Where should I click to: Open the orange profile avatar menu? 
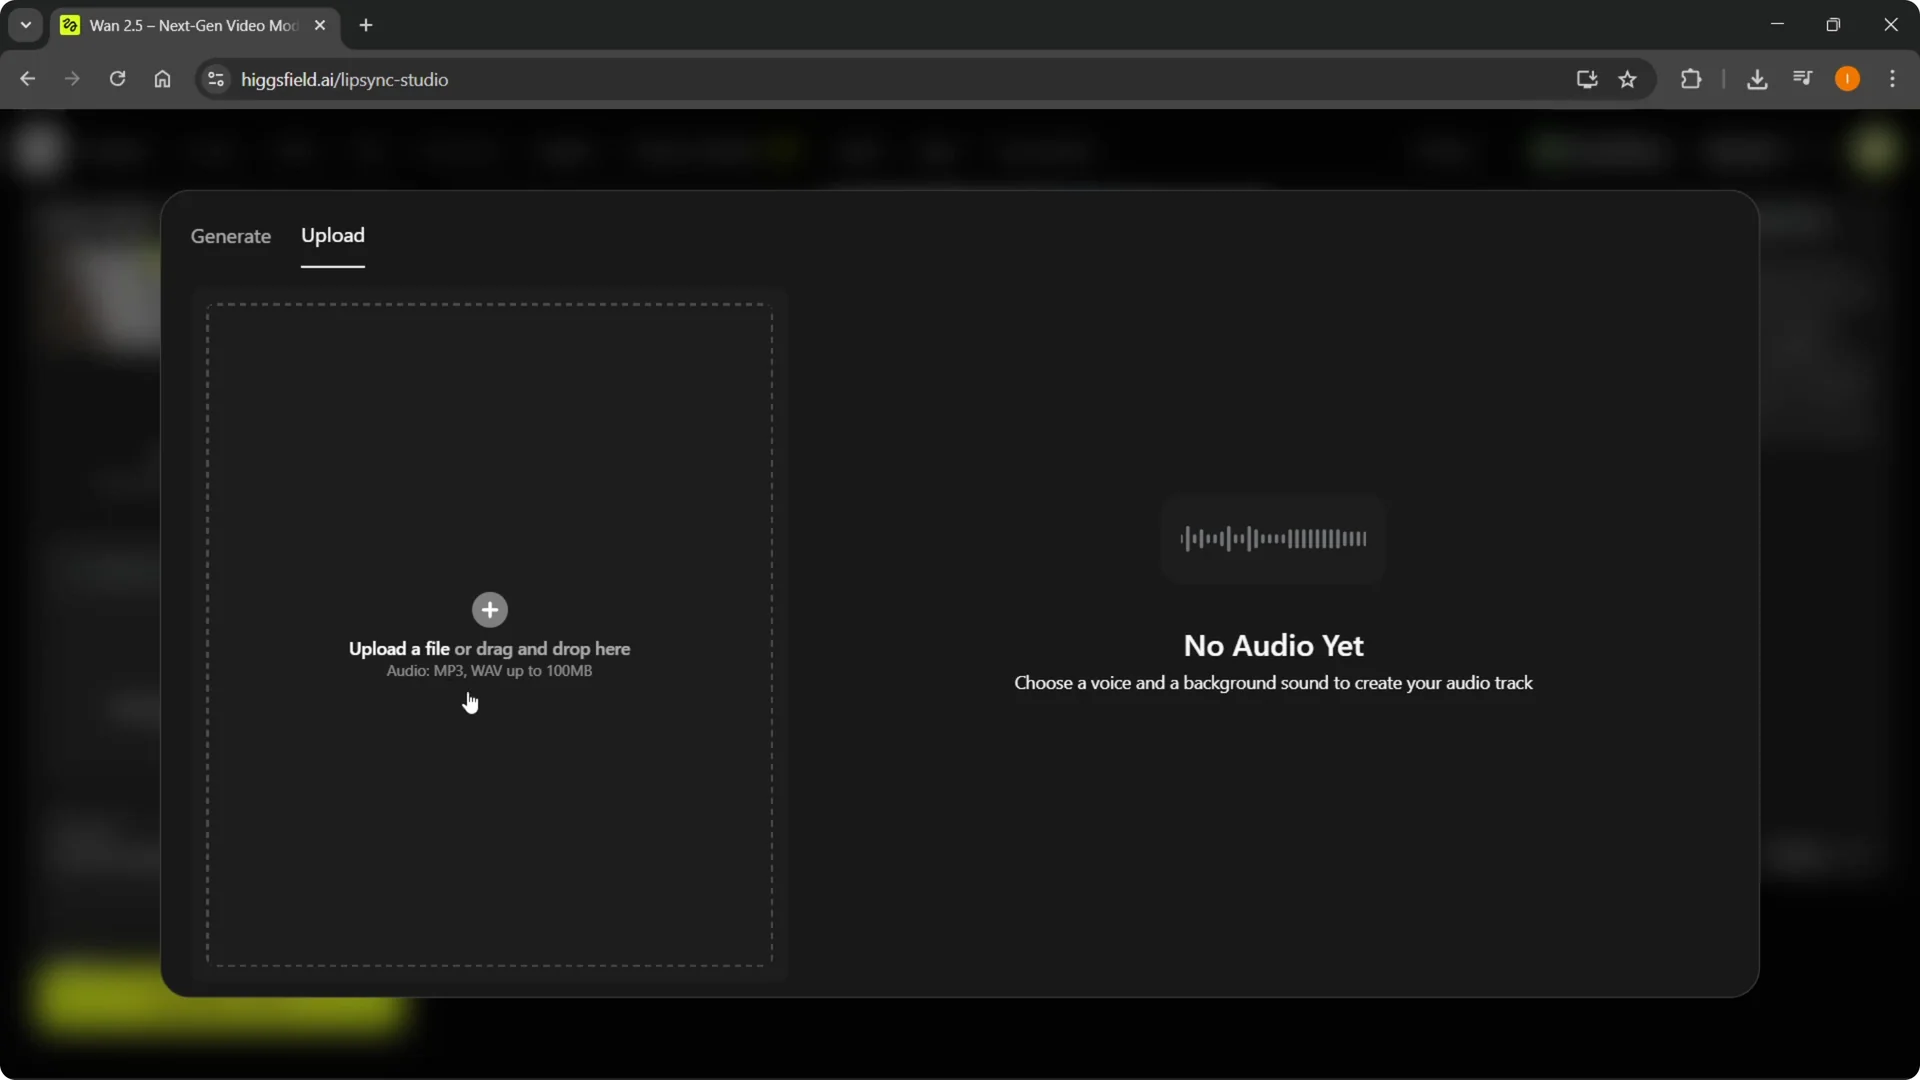click(1847, 79)
